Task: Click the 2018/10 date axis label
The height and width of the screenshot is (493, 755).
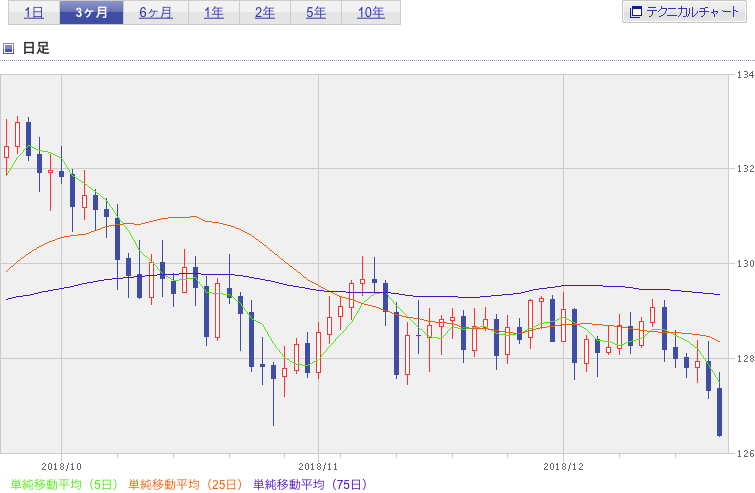Action: tap(62, 467)
